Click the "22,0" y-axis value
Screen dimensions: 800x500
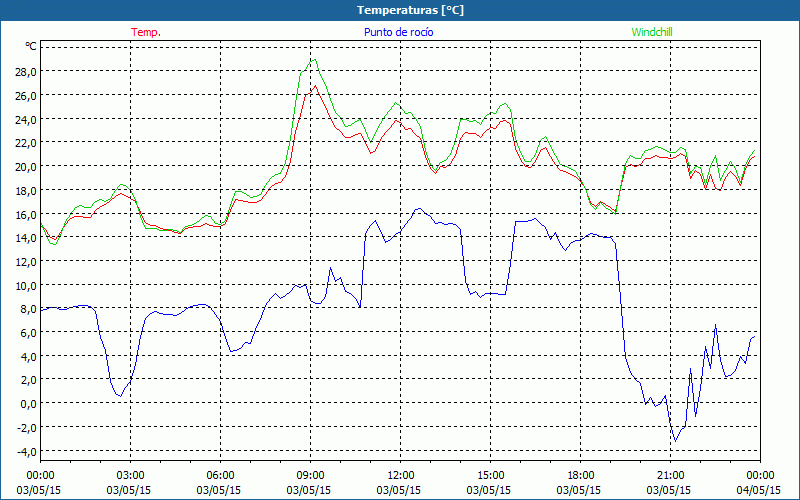(27, 143)
